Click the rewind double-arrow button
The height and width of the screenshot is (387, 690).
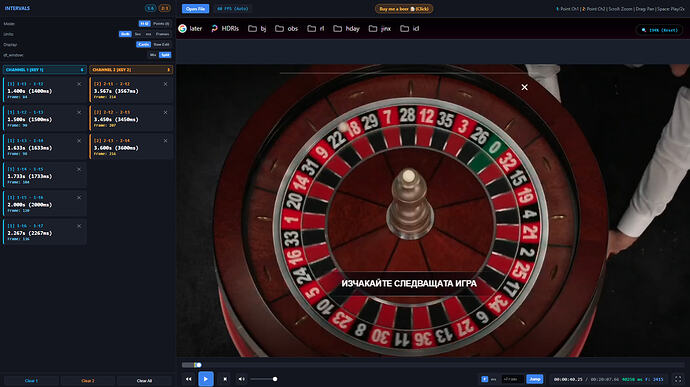[188, 379]
